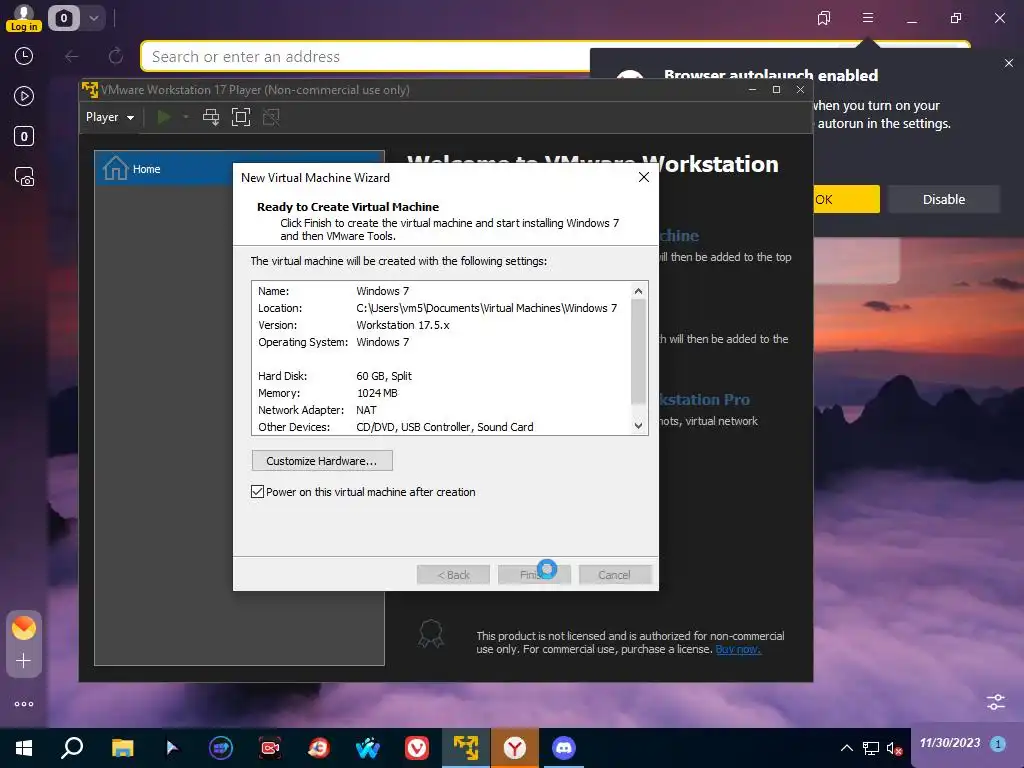Open the Windows Start menu
Screen dimensions: 1024x768
click(x=24, y=748)
